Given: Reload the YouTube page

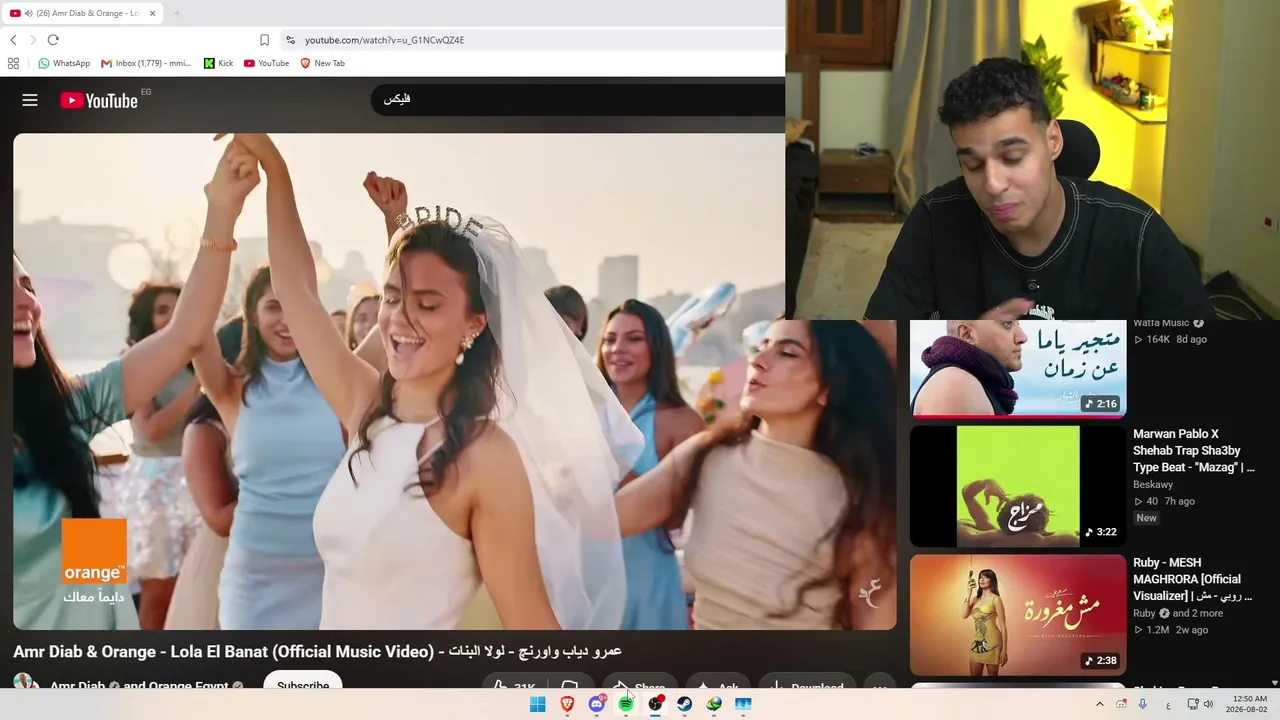Looking at the screenshot, I should pos(53,40).
